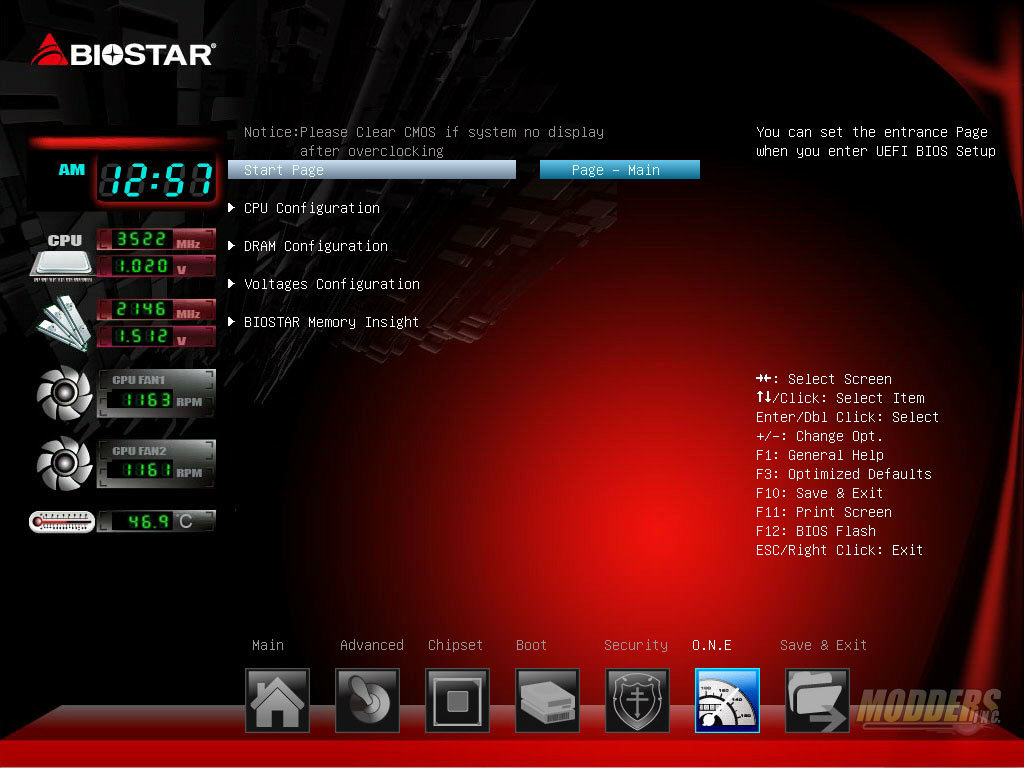Viewport: 1024px width, 768px height.
Task: Switch to the Security tab label
Action: [x=635, y=645]
